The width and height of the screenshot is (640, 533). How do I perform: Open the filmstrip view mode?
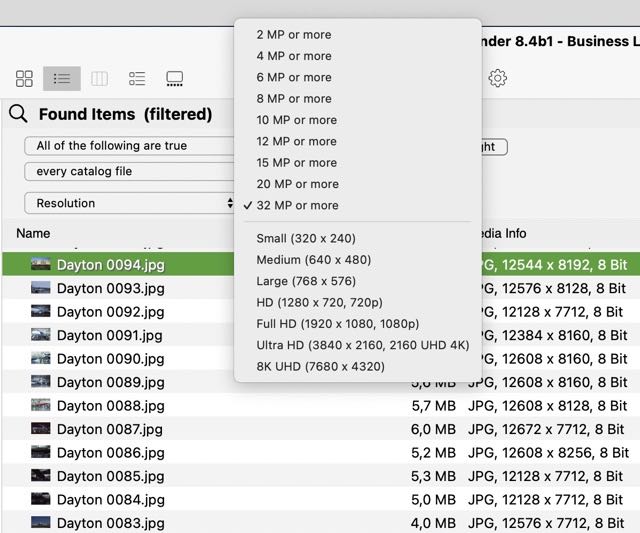pyautogui.click(x=175, y=78)
